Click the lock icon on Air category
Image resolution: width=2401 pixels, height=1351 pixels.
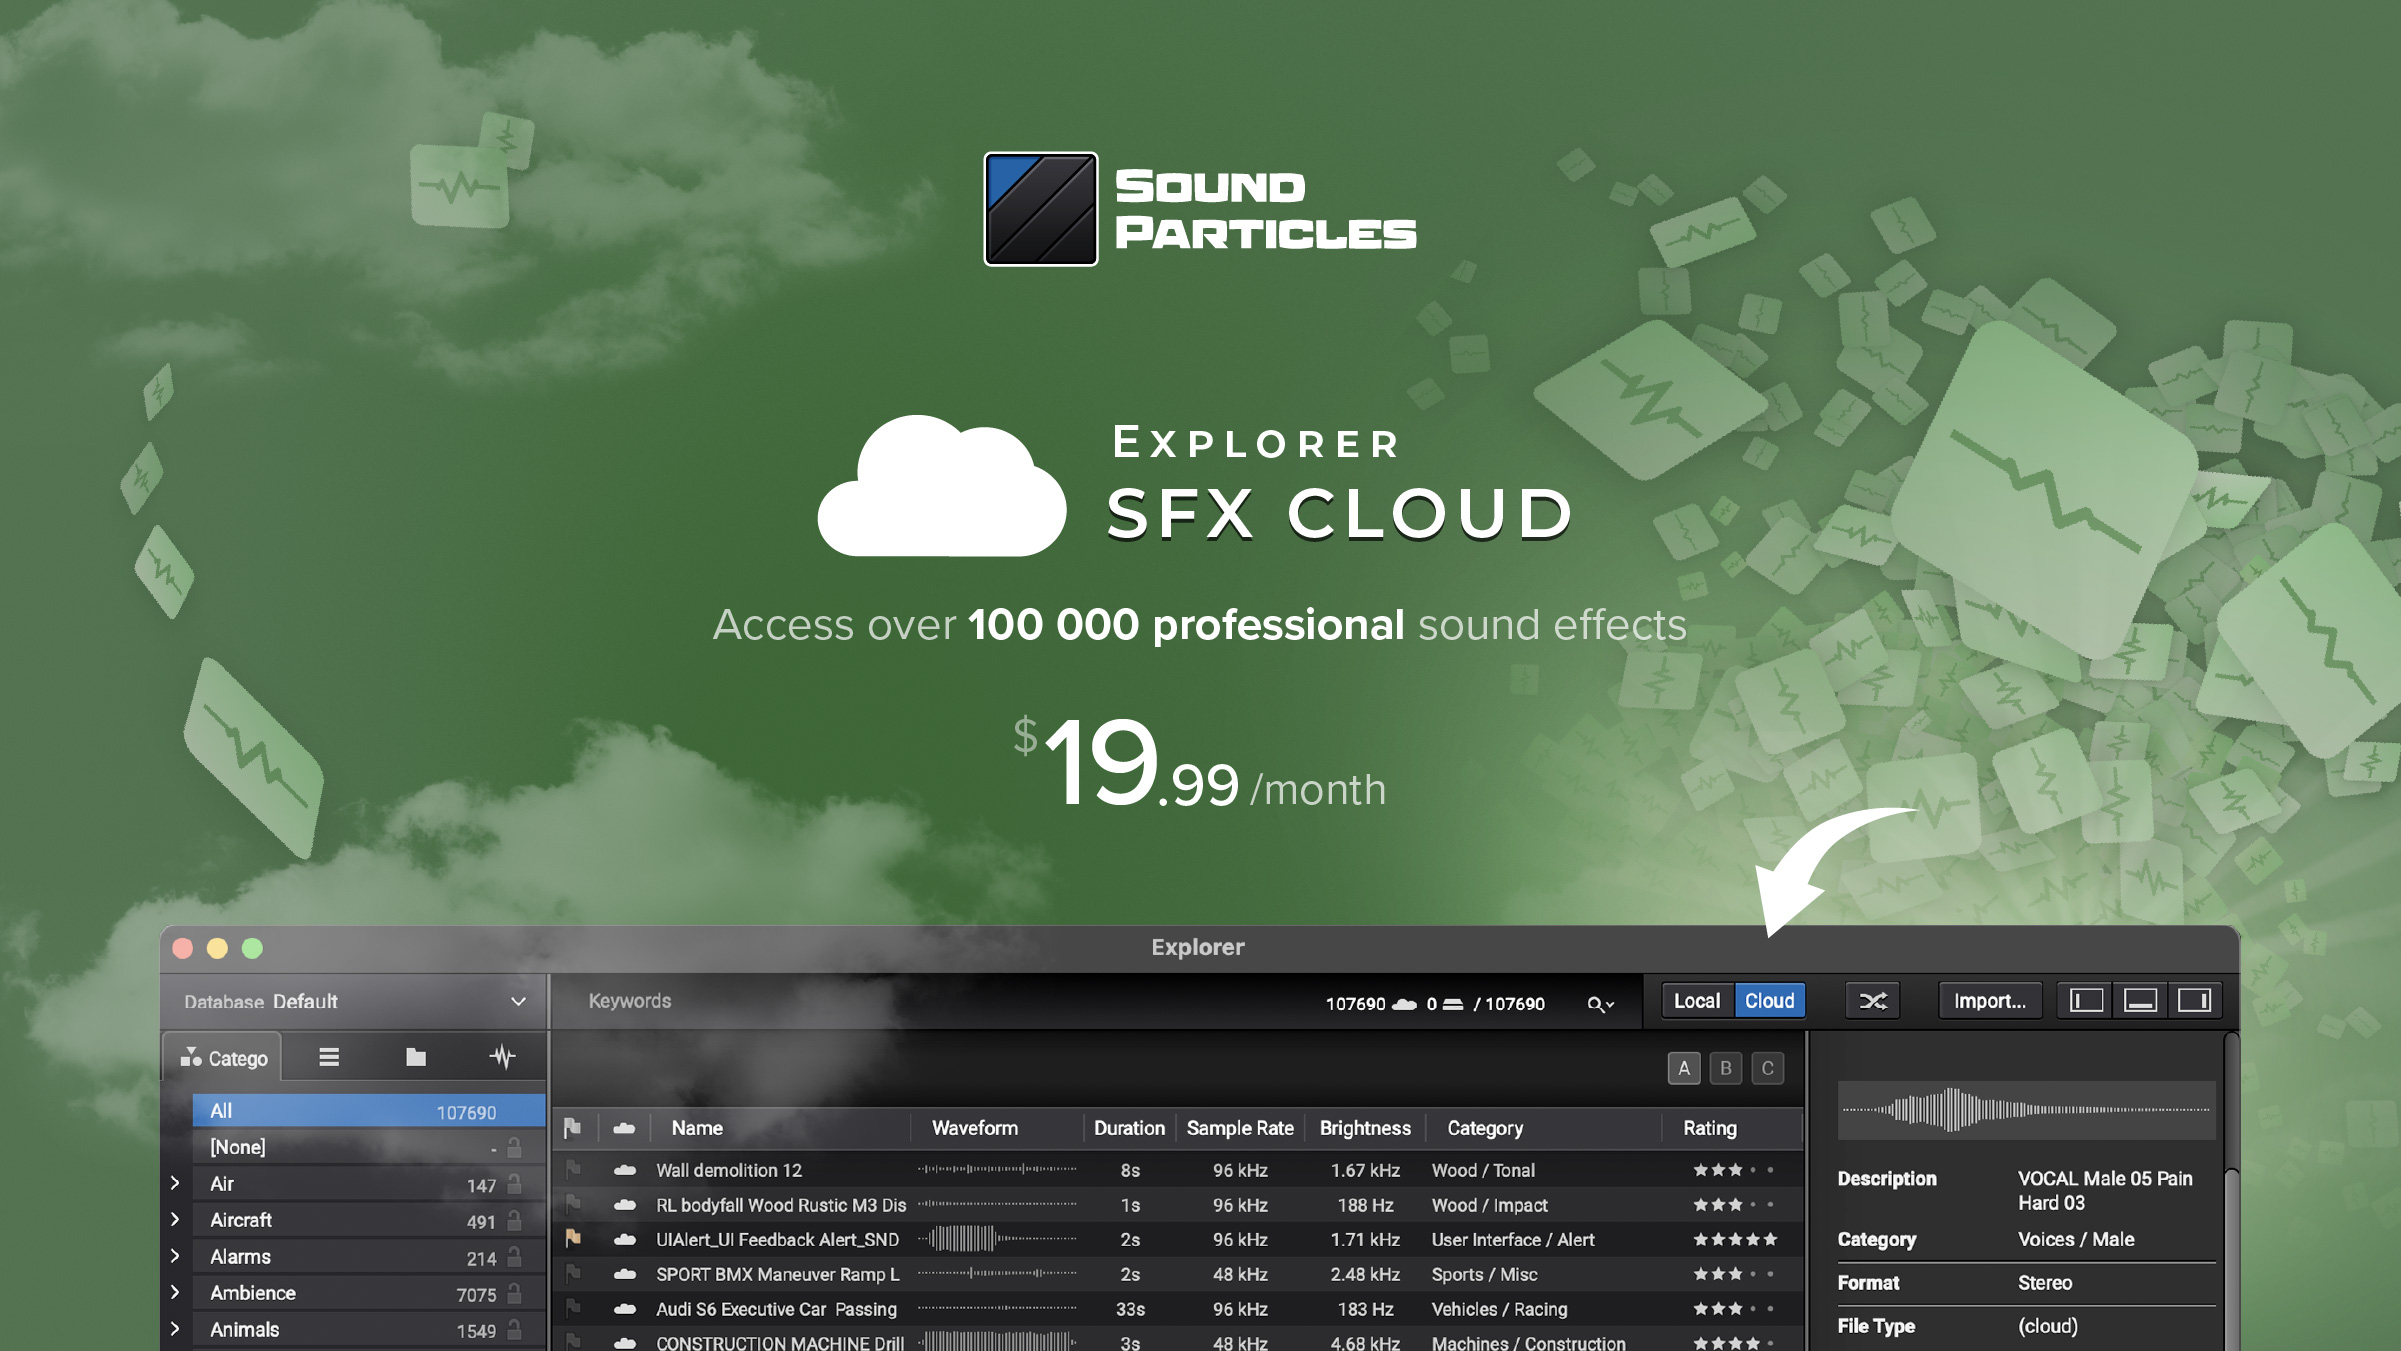click(x=515, y=1185)
